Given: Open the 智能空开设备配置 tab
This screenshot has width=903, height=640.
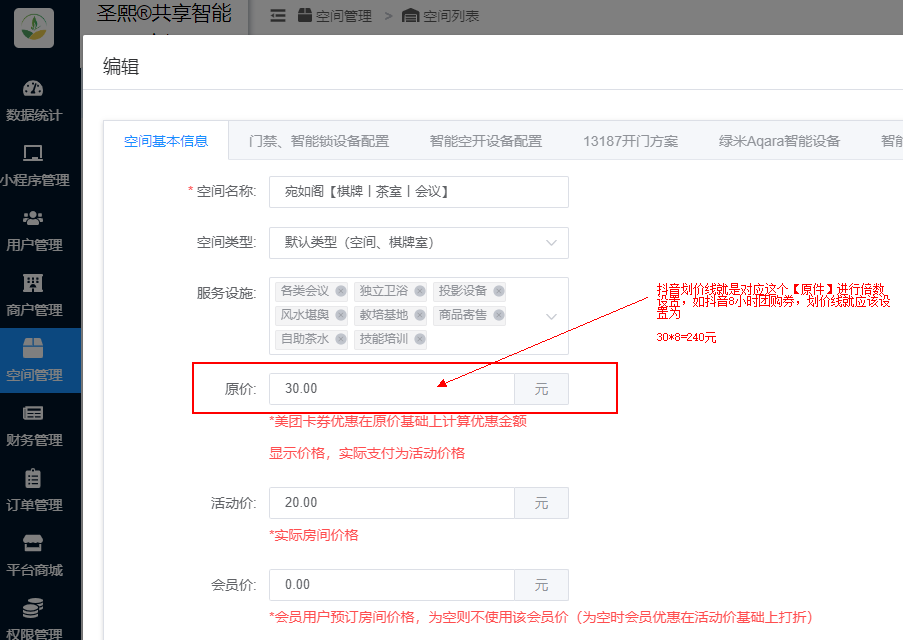Looking at the screenshot, I should pyautogui.click(x=486, y=141).
